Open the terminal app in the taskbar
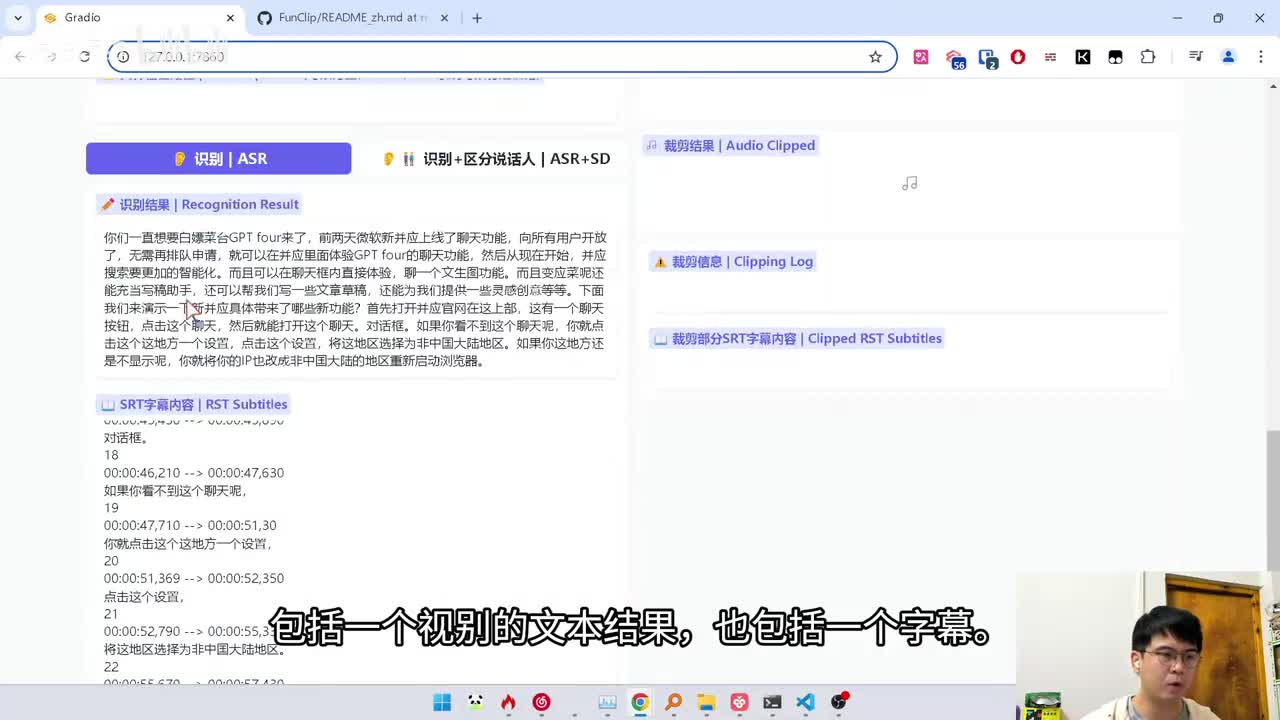The width and height of the screenshot is (1280, 720). pyautogui.click(x=772, y=702)
